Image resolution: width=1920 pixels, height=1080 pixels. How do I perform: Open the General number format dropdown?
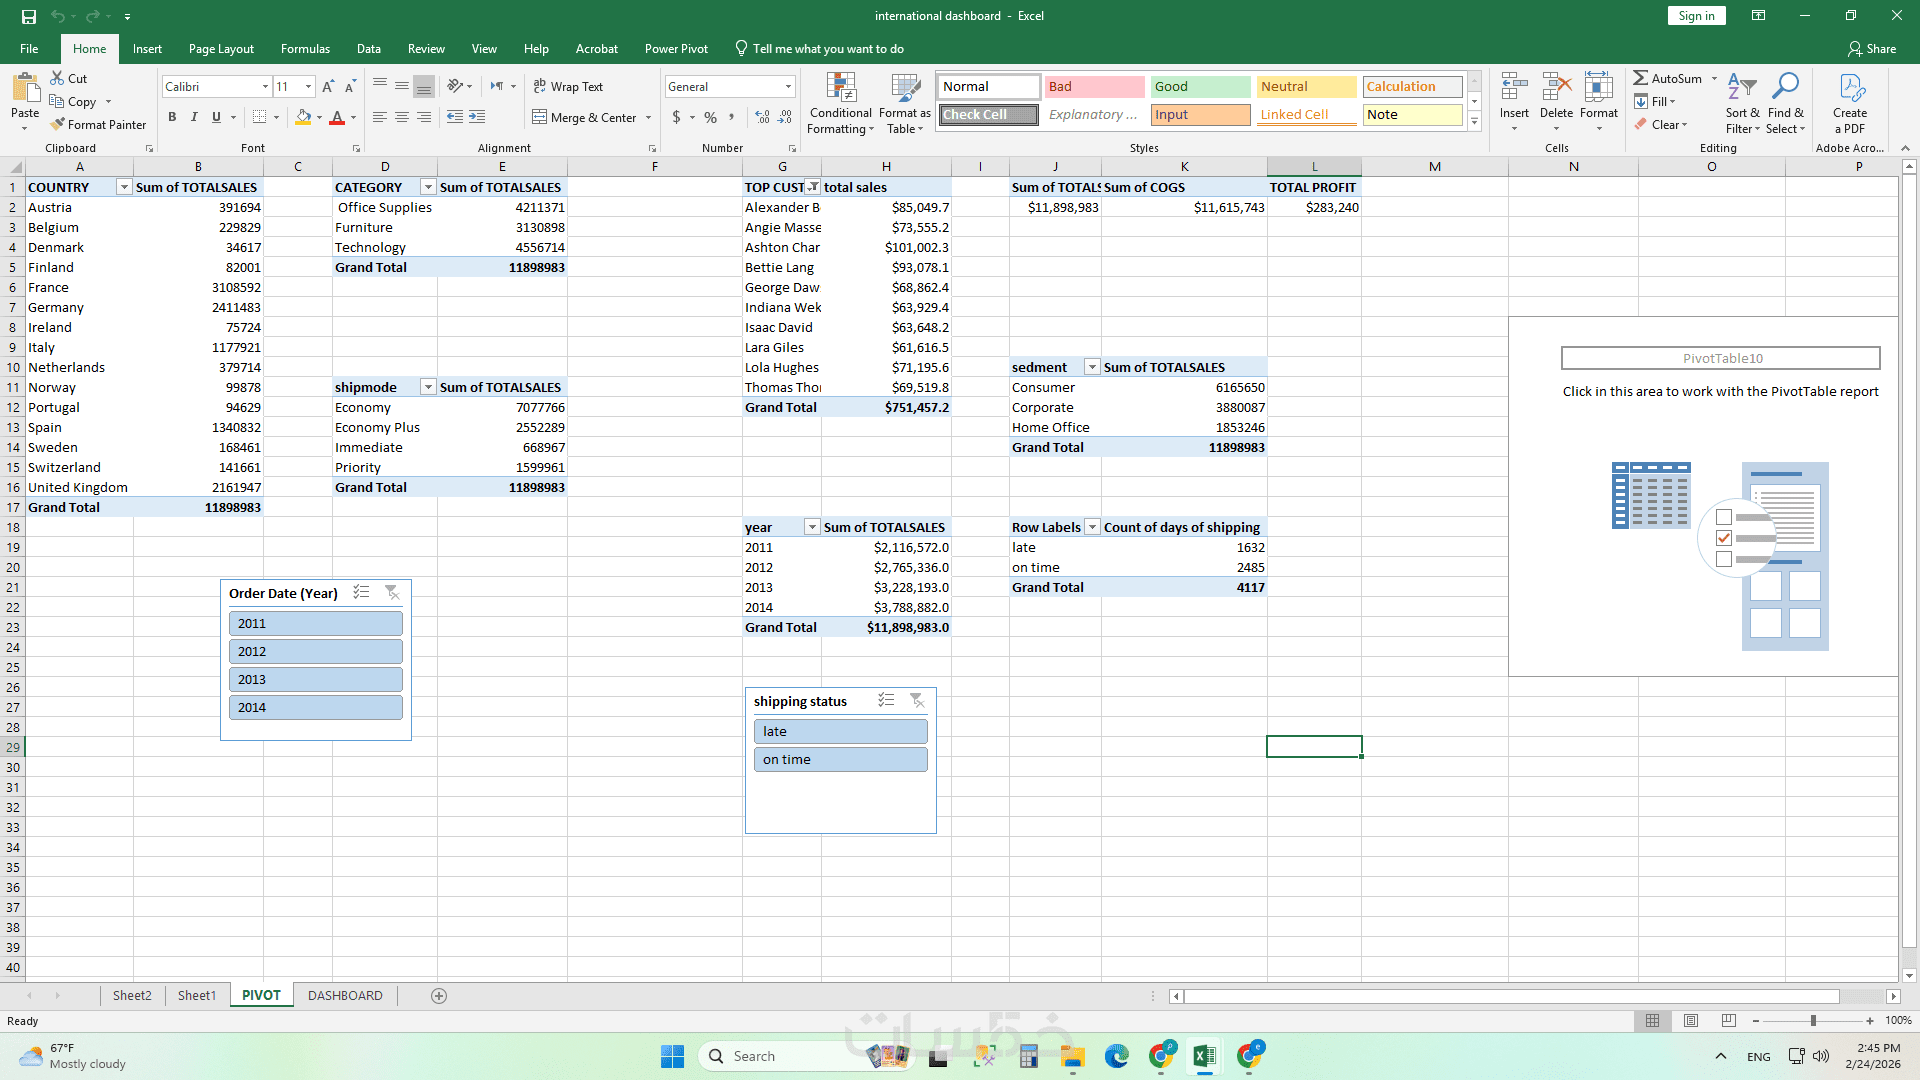point(788,87)
